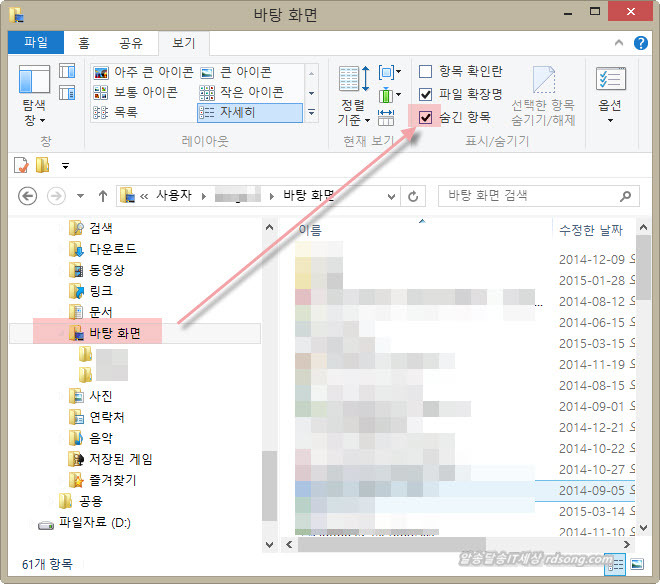Switch to 목록 list layout
The width and height of the screenshot is (660, 584).
125,112
